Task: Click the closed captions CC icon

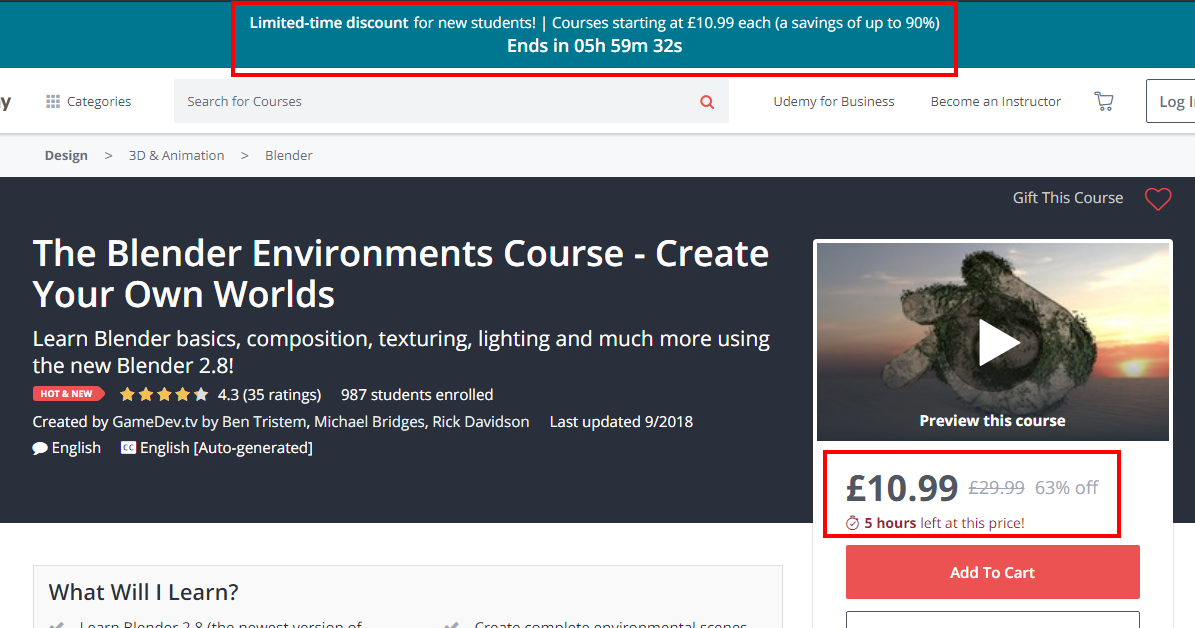Action: (x=128, y=447)
